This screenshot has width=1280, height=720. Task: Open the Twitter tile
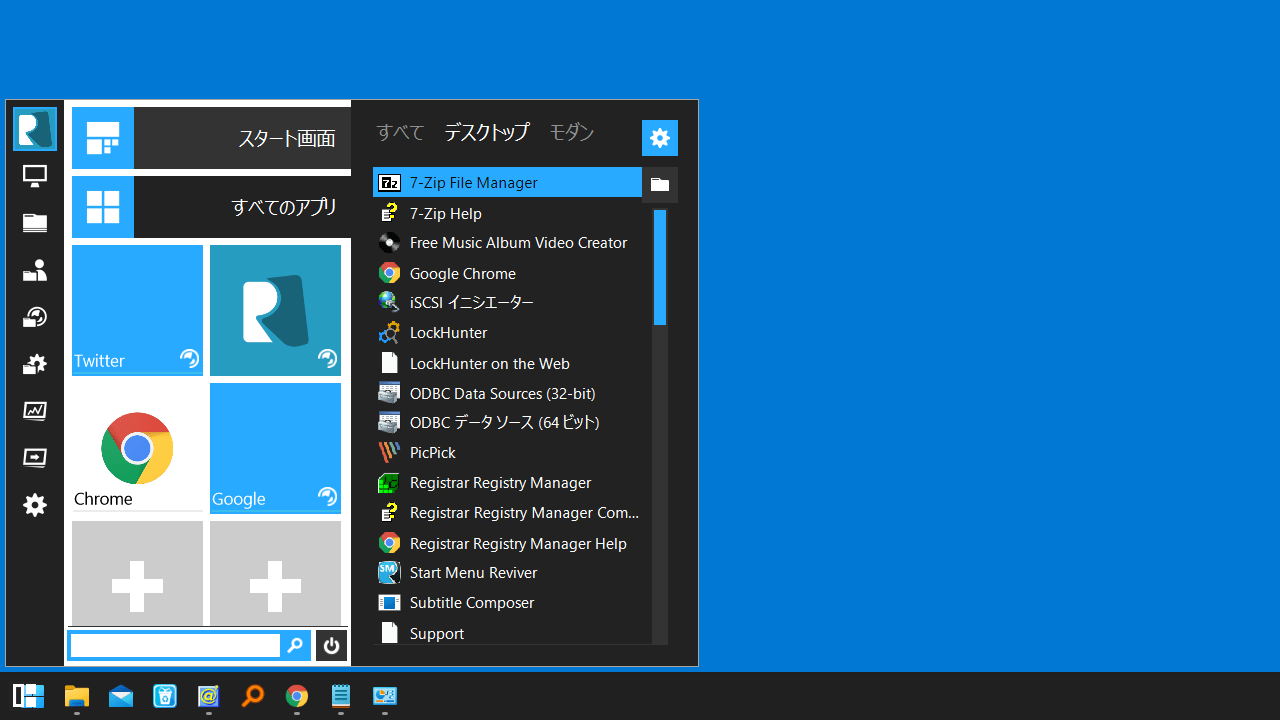137,310
